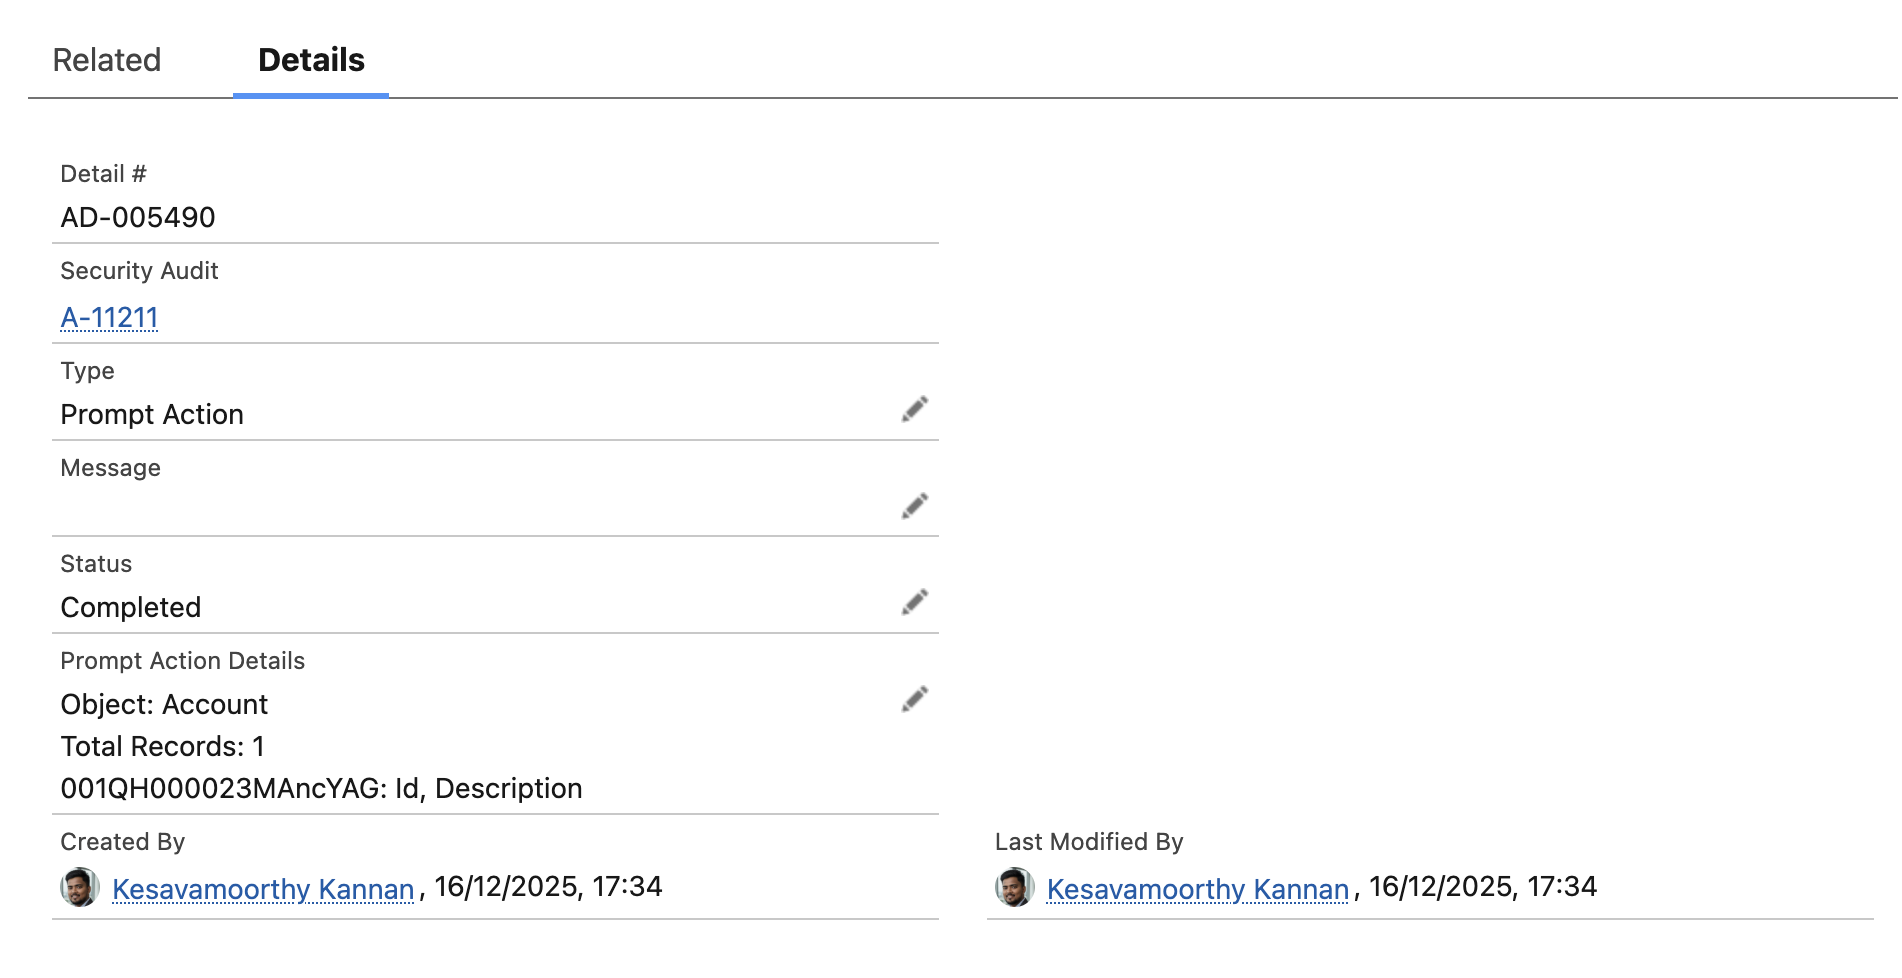
Task: Click the Prompt Action type value
Action: [x=152, y=415]
